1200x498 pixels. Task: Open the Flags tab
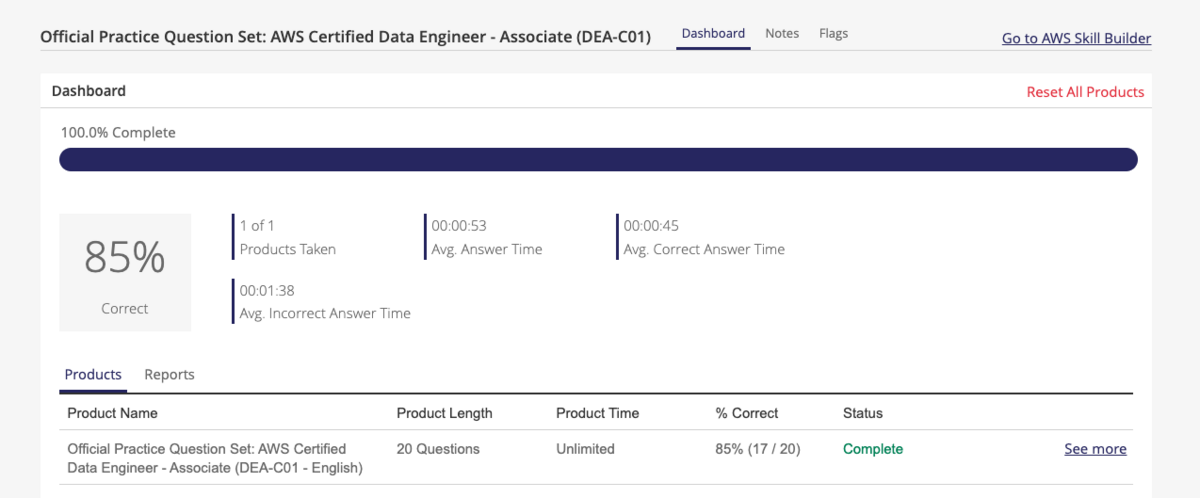(x=833, y=33)
